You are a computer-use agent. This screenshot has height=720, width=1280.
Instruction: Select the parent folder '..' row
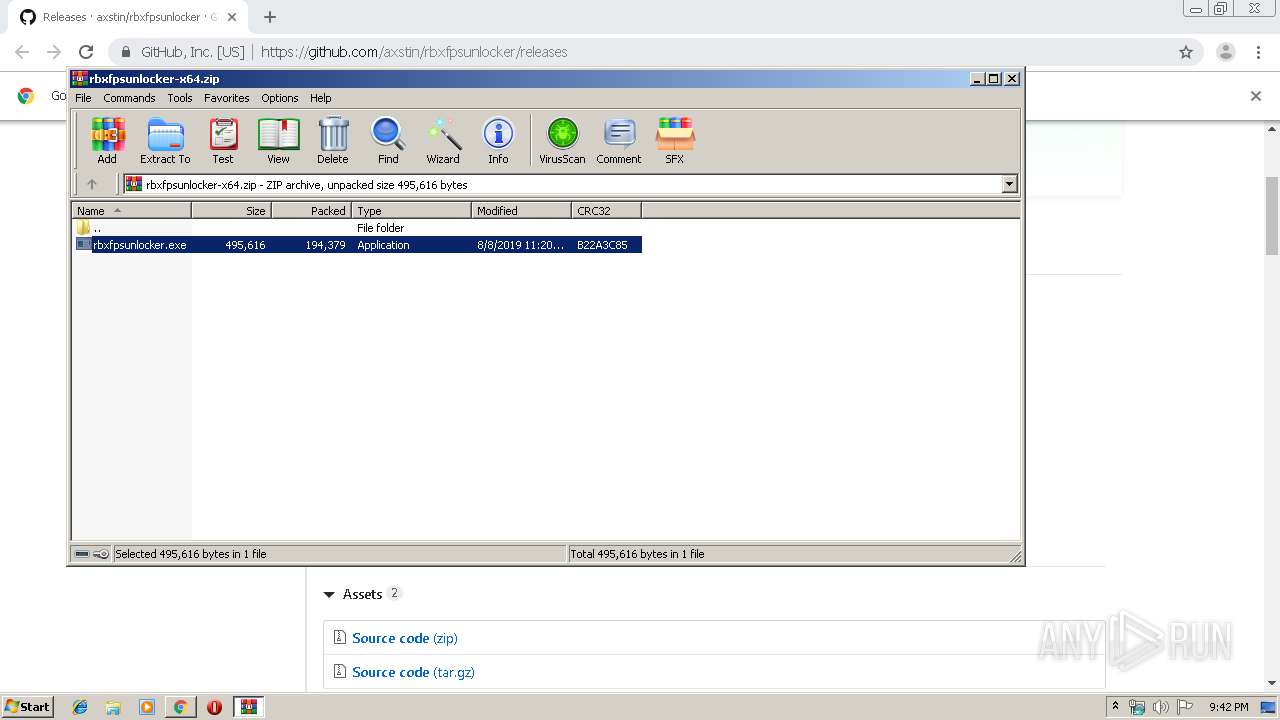(357, 228)
